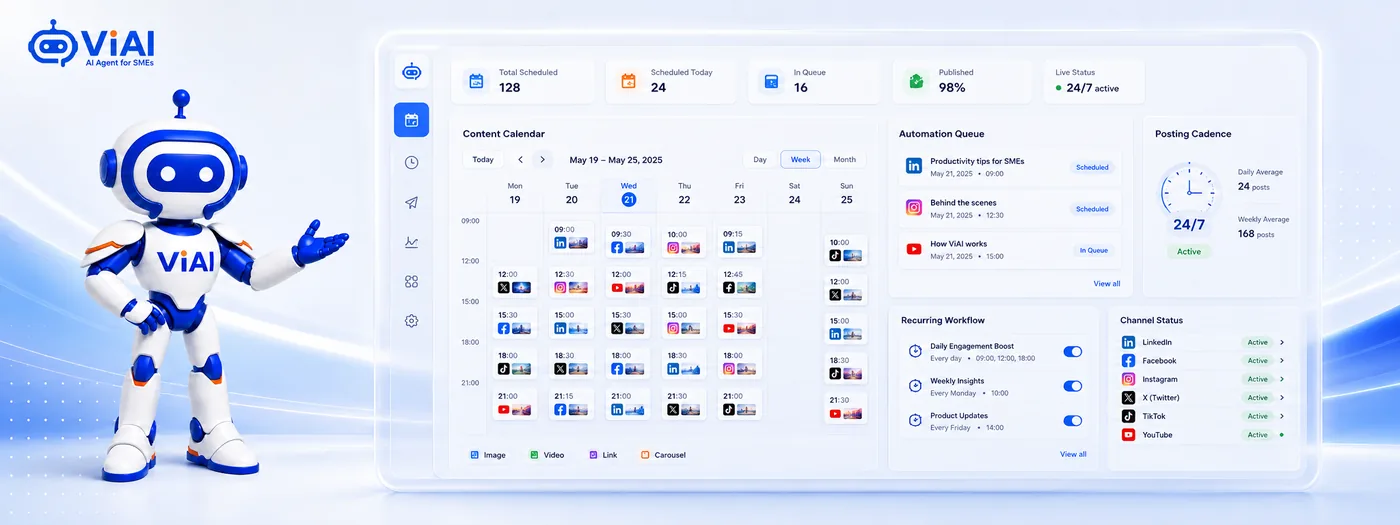The width and height of the screenshot is (1400, 525).
Task: Click TikTok icon in Channel Status
Action: point(1128,416)
